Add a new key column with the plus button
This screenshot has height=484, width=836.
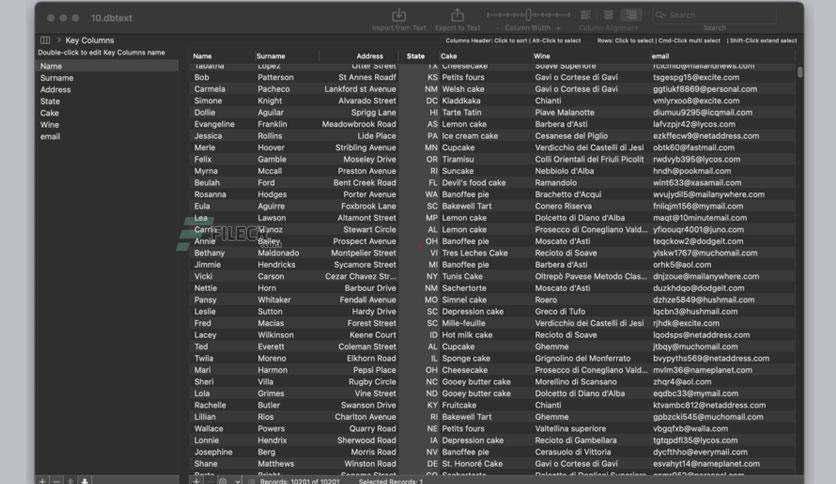[x=43, y=480]
